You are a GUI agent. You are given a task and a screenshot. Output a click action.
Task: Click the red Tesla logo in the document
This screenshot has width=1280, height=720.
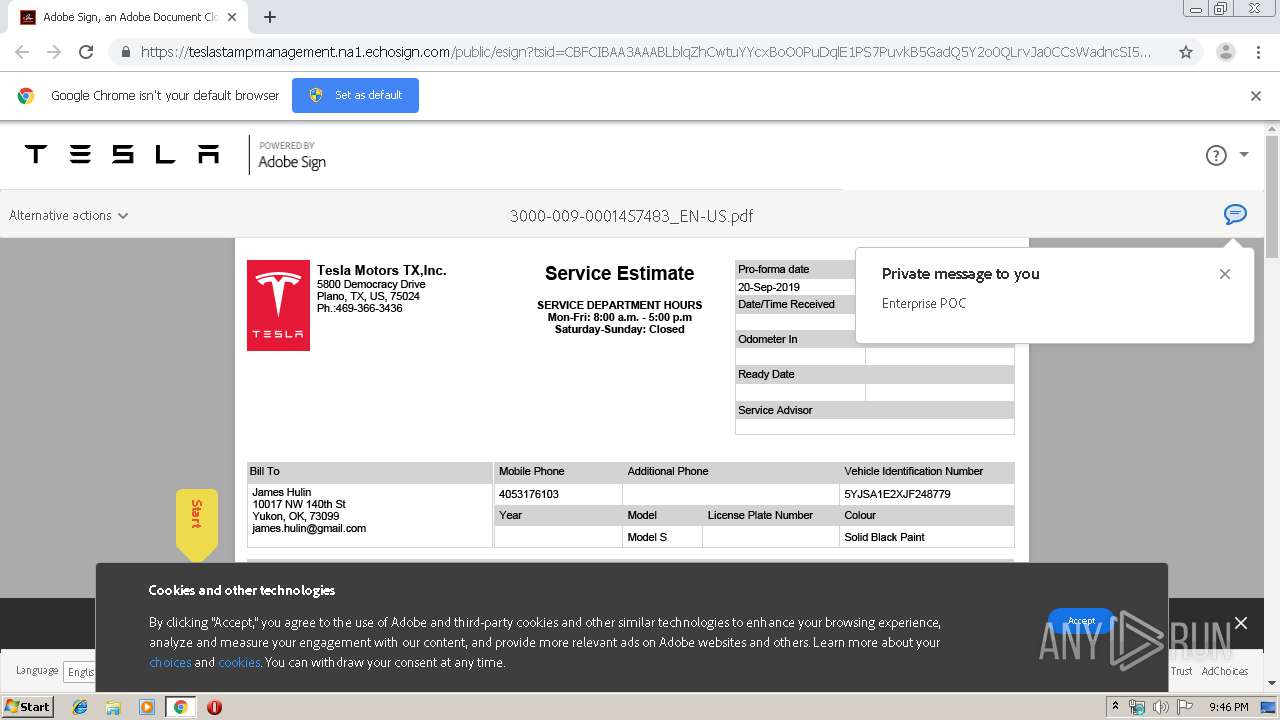click(278, 305)
